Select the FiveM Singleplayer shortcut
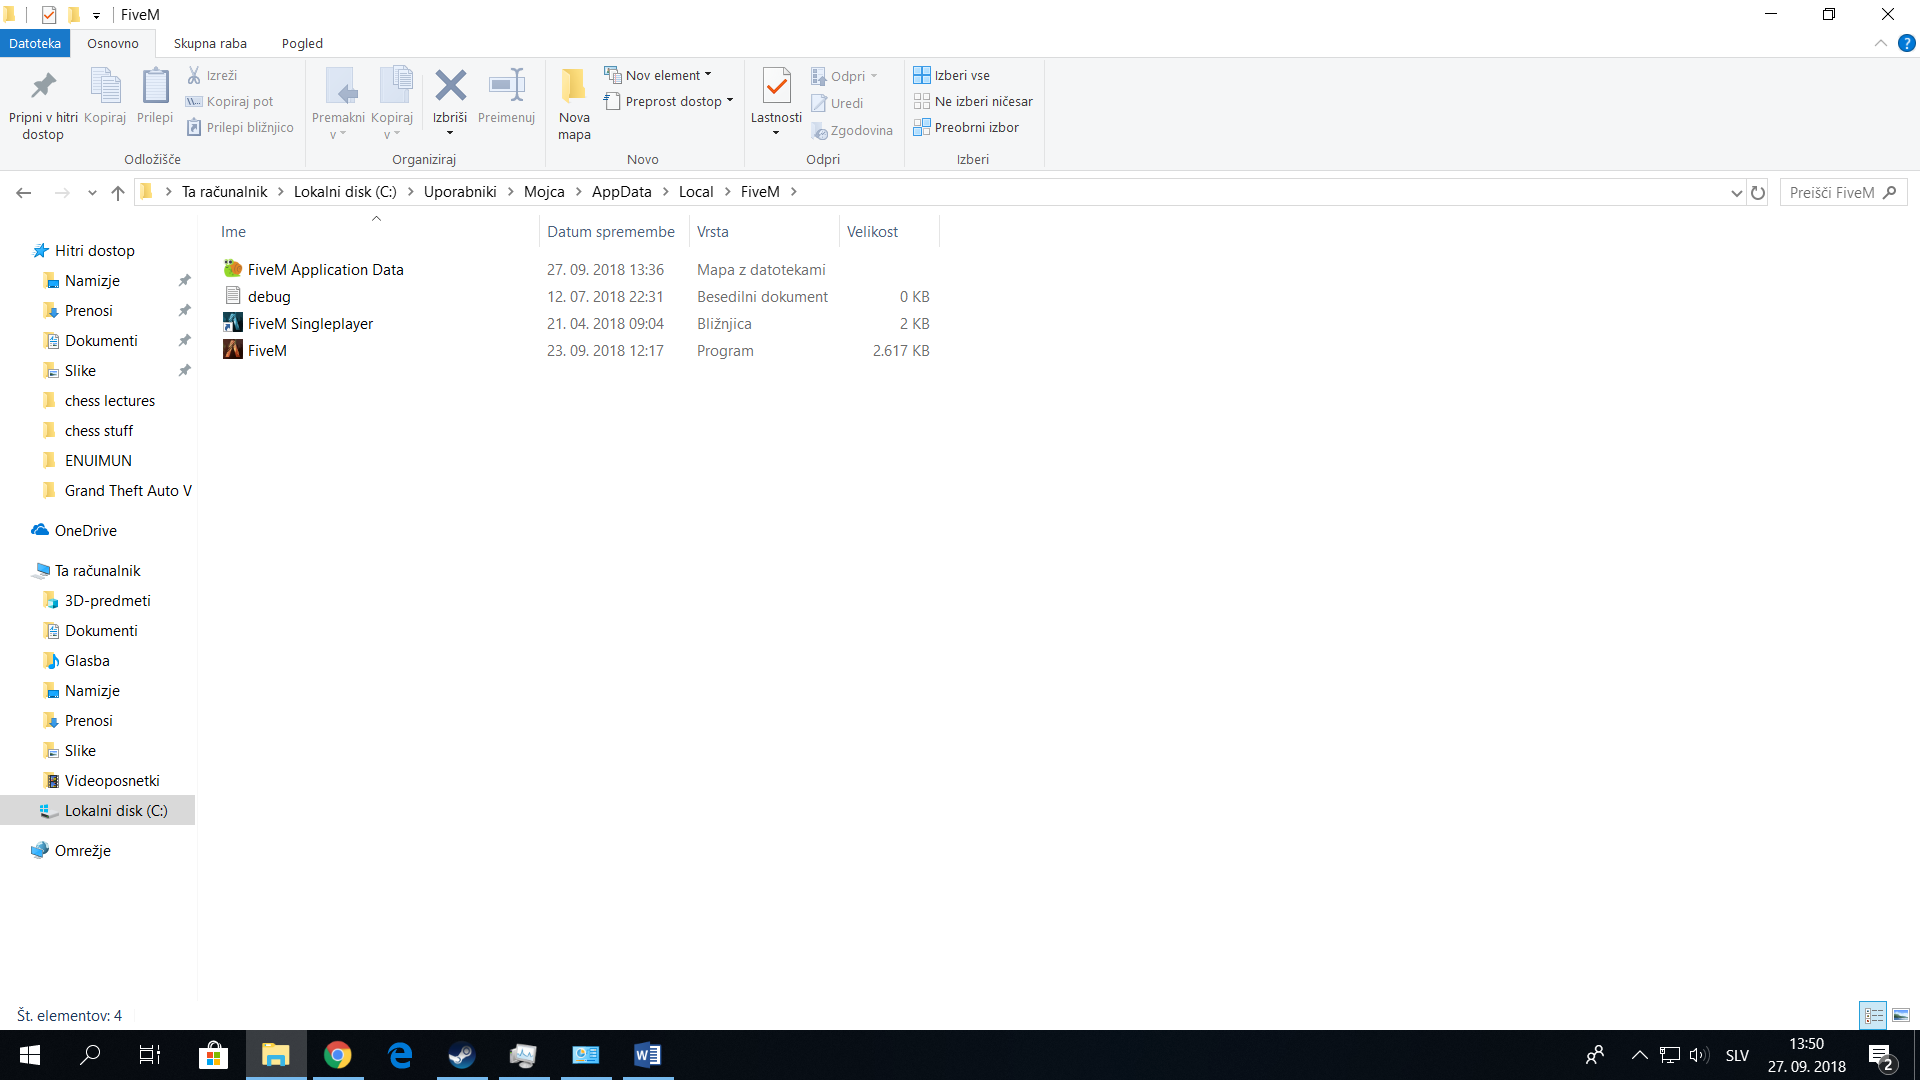Image resolution: width=1920 pixels, height=1080 pixels. [310, 323]
